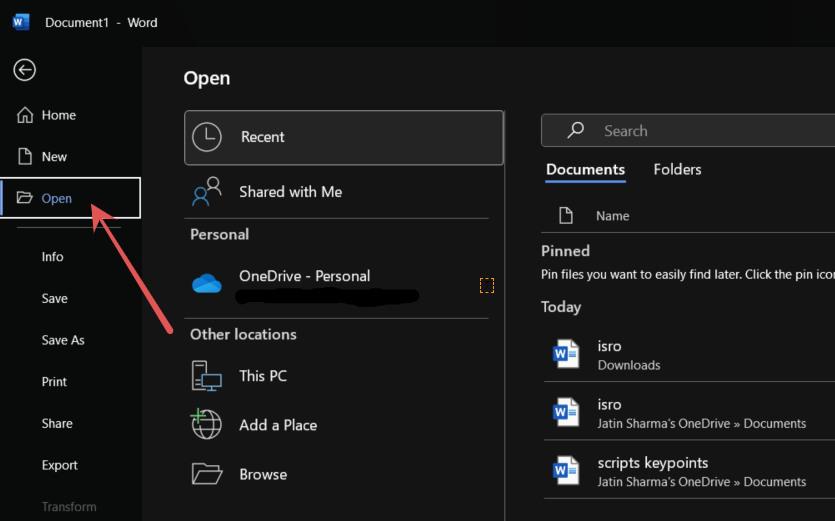Click the Add a Place globe icon
This screenshot has height=521, width=835.
pyautogui.click(x=207, y=424)
